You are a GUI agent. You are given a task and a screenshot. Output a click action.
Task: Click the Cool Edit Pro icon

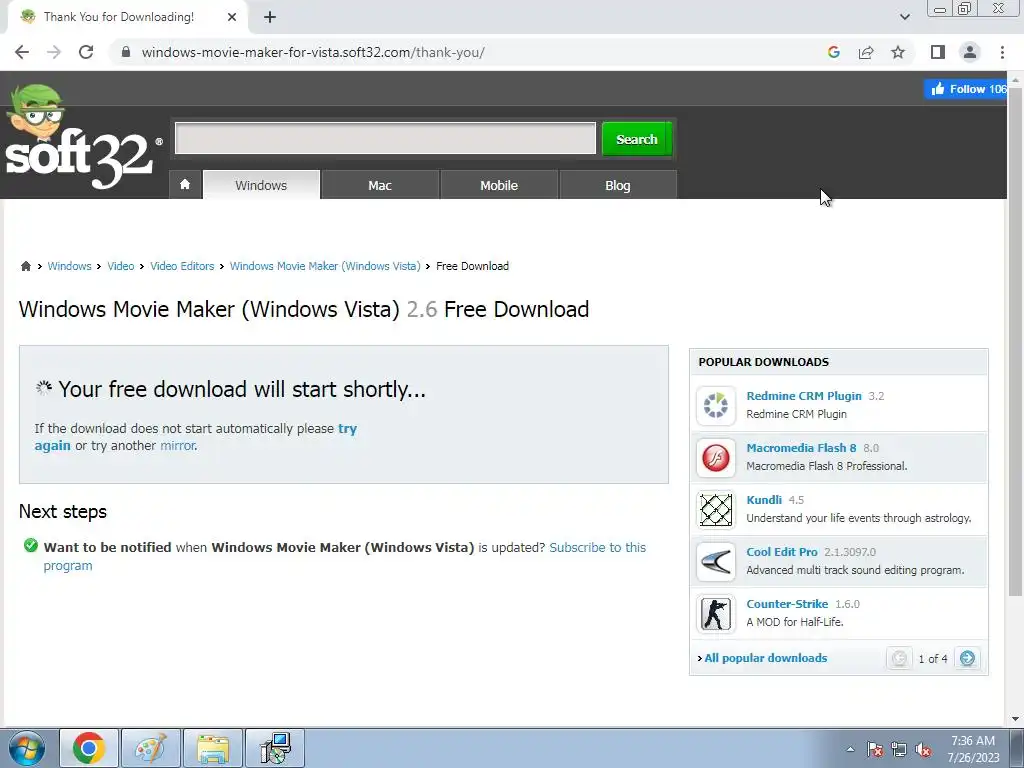716,562
